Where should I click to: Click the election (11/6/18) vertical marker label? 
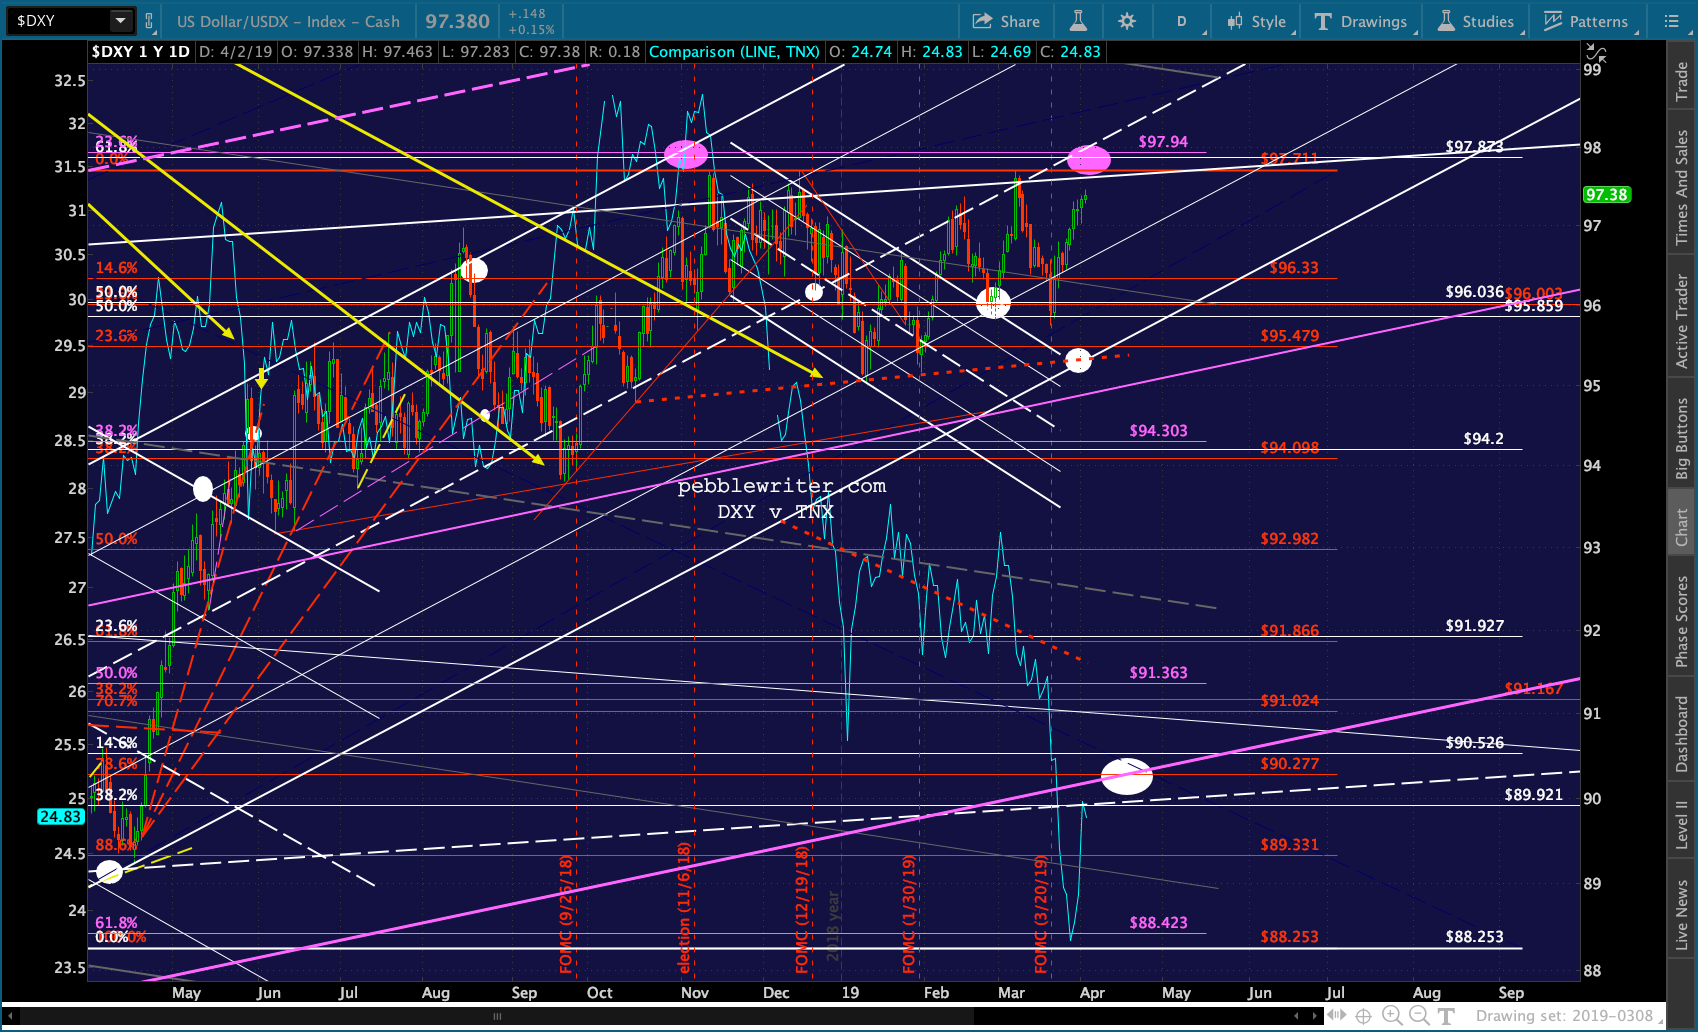(x=685, y=908)
